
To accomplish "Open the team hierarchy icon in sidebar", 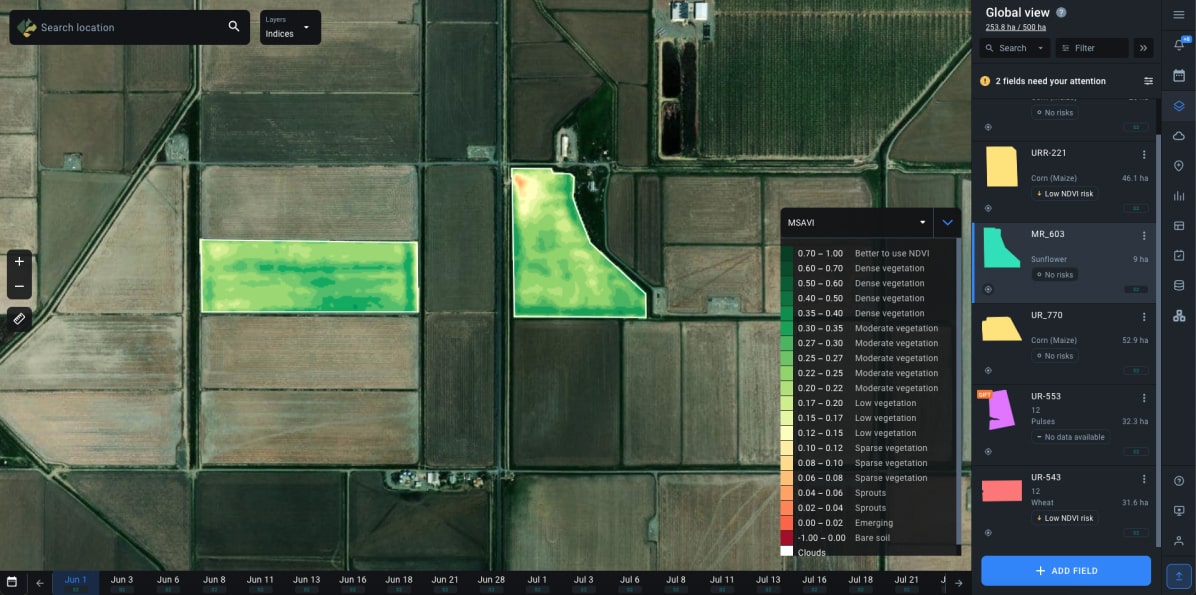I will 1178,315.
